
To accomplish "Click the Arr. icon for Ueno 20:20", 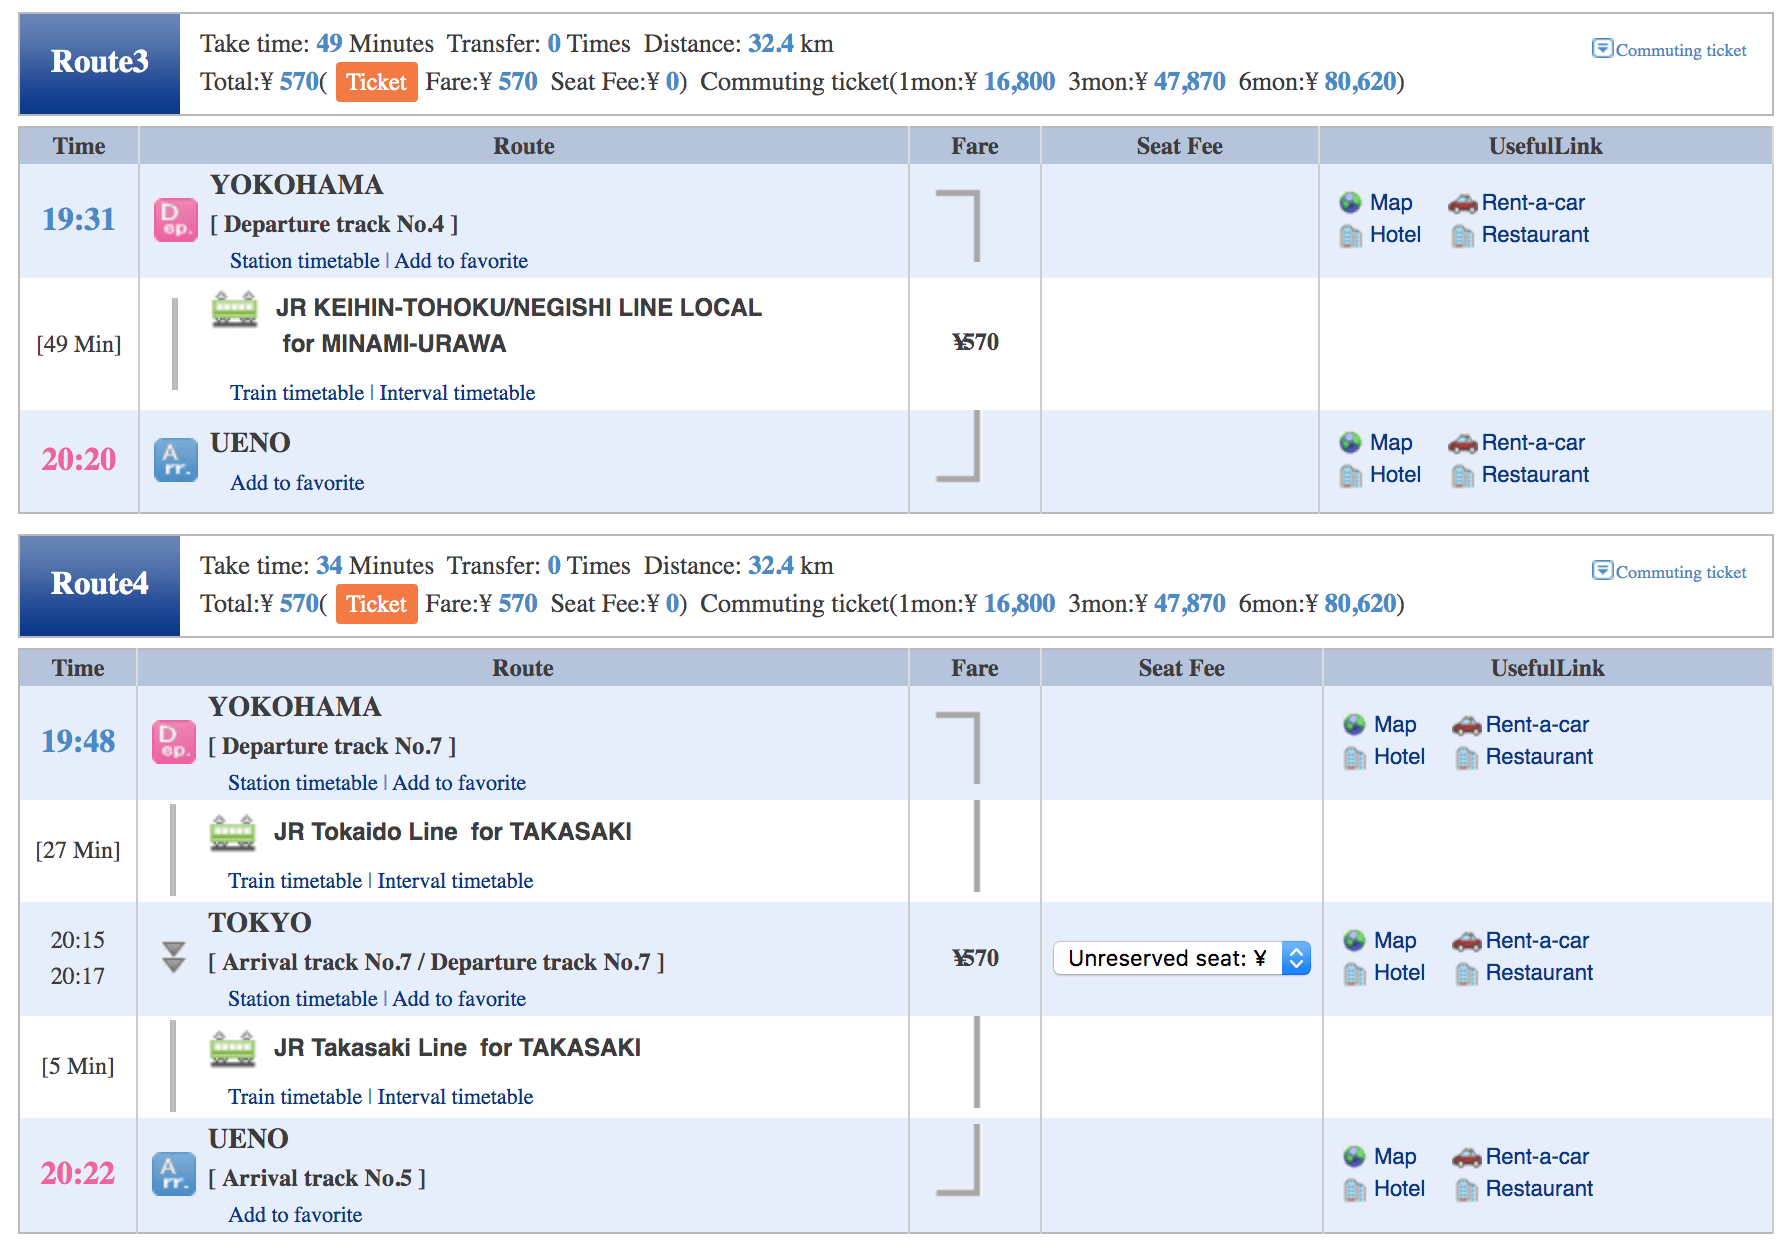I will point(175,461).
